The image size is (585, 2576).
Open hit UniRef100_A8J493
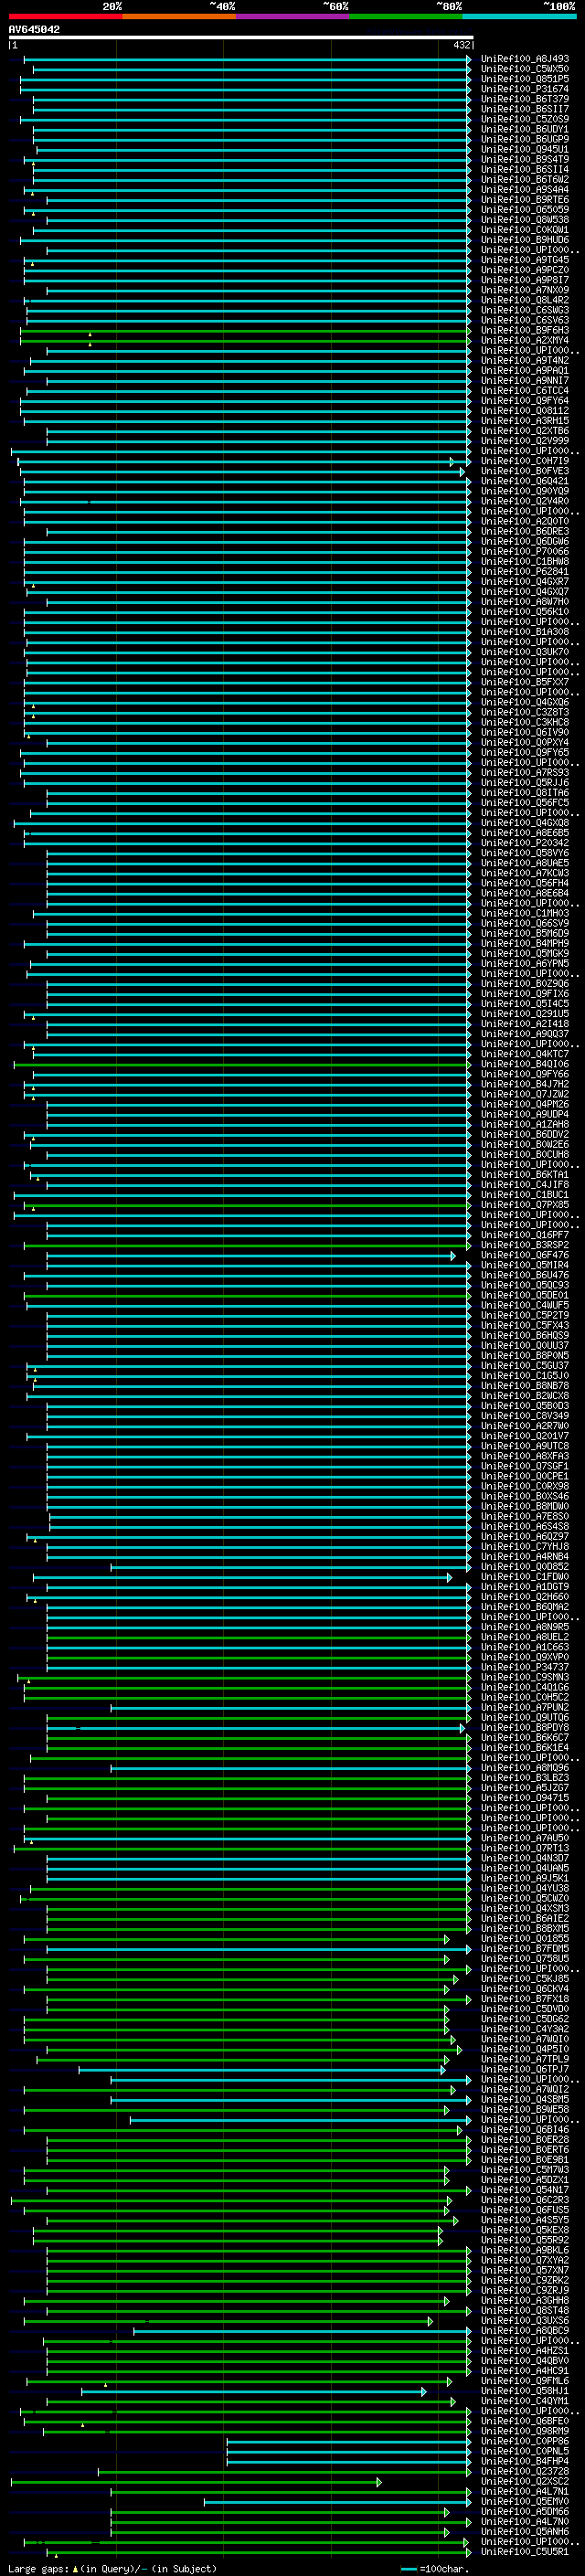(x=525, y=59)
